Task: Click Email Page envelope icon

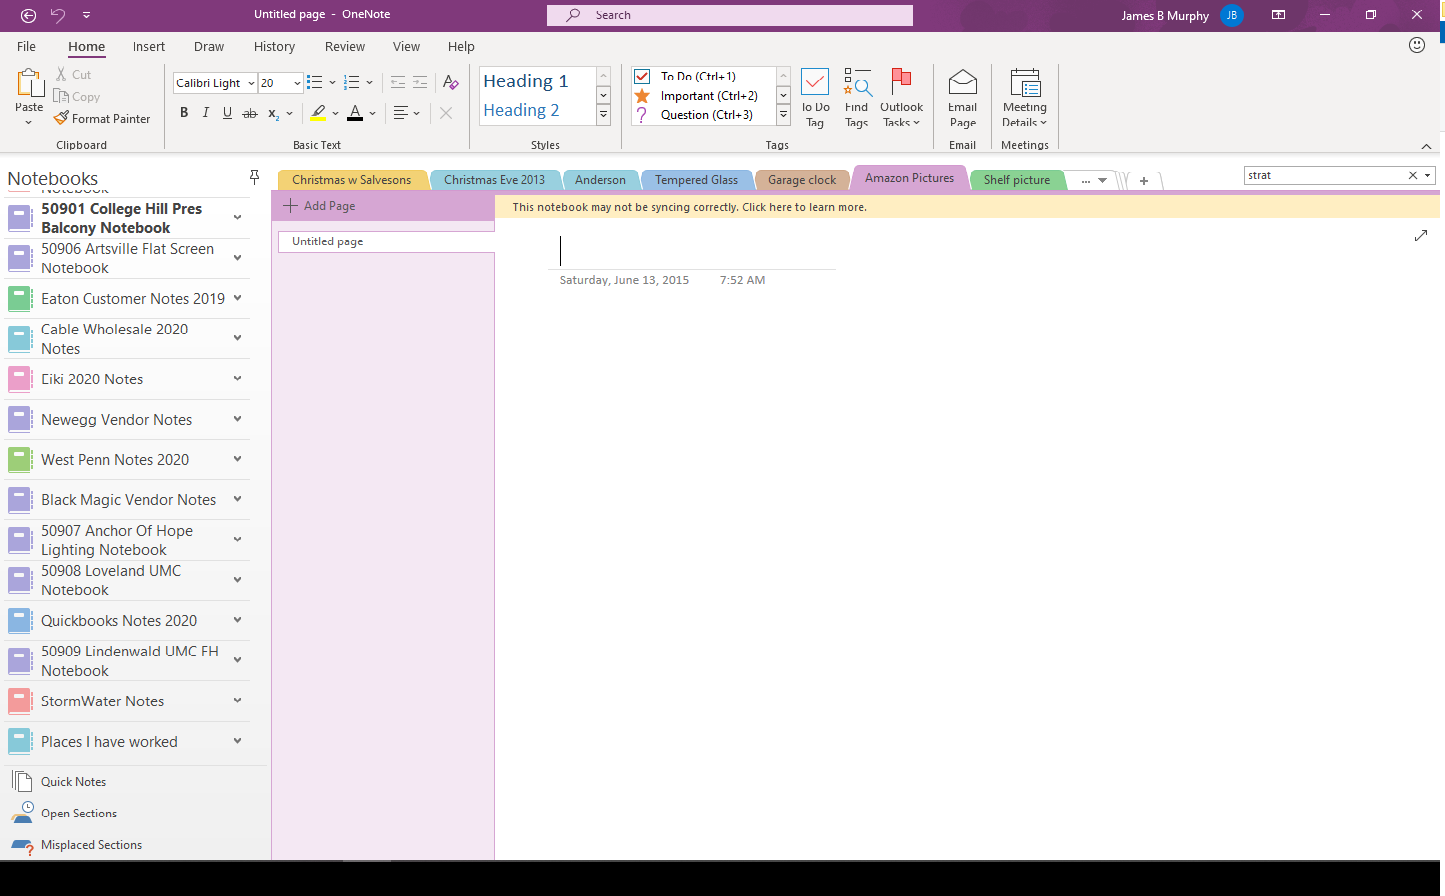Action: 963,81
